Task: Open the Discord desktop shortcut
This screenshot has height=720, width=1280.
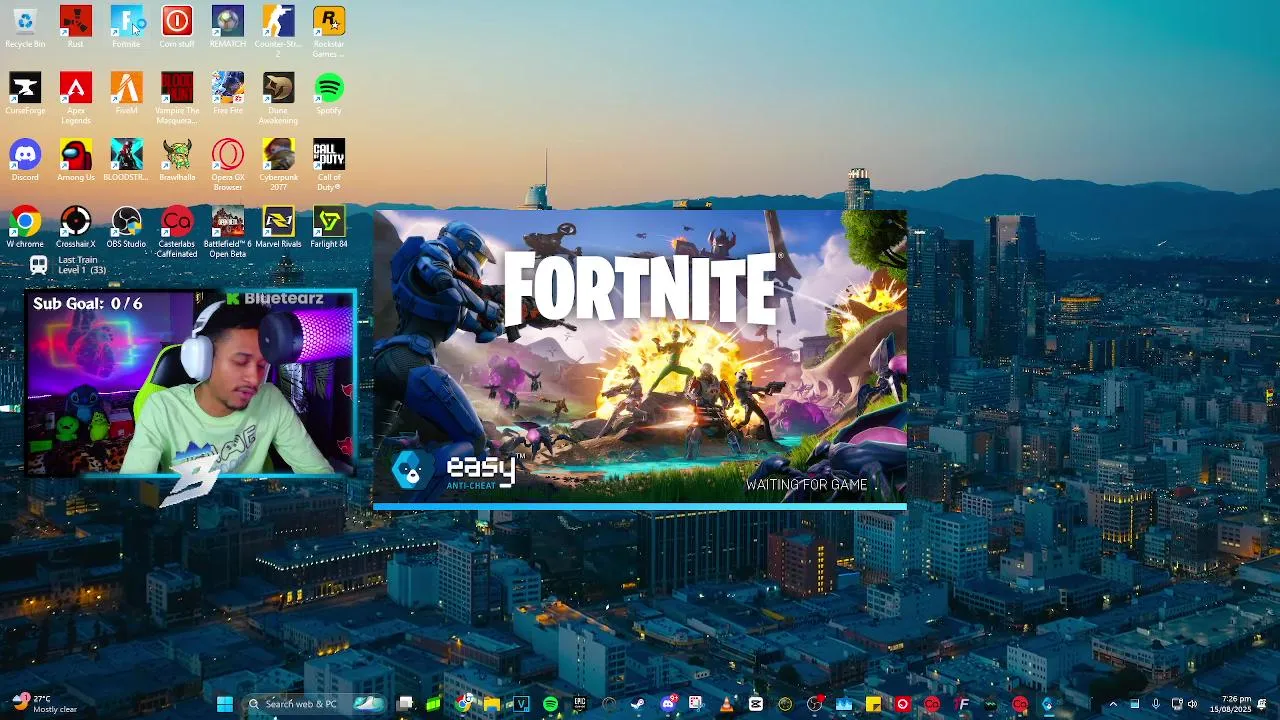Action: [25, 160]
